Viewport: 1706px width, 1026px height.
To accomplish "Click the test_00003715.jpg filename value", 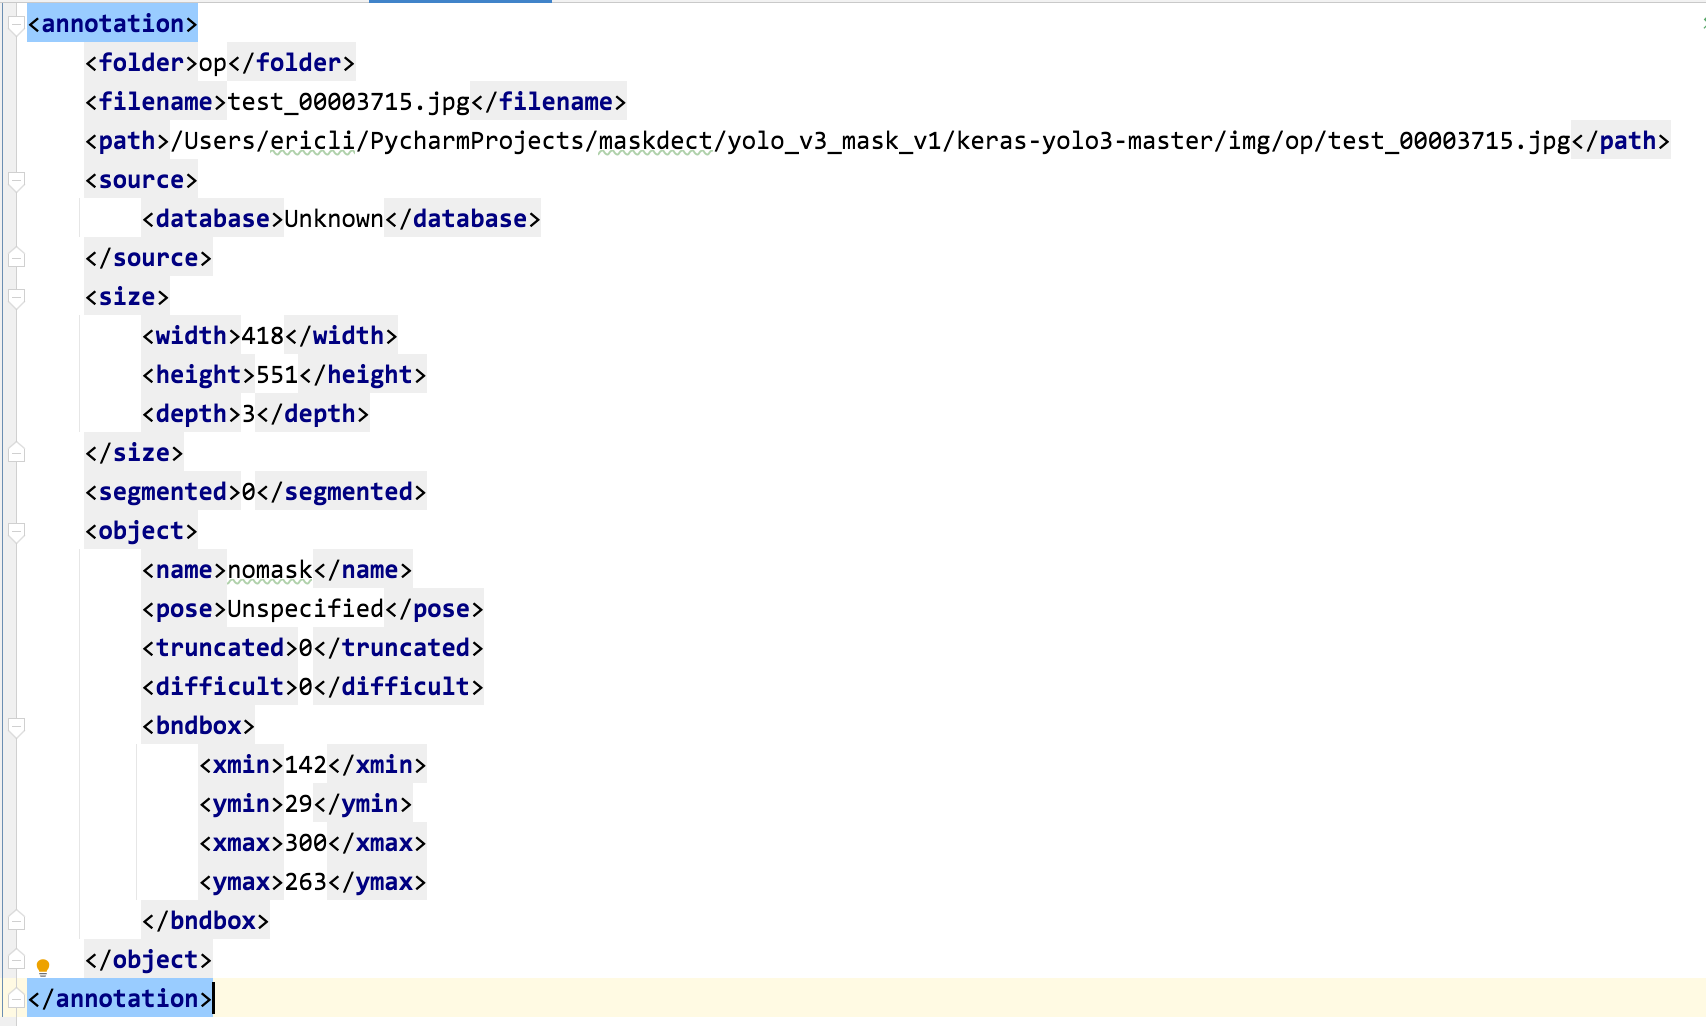I will (x=348, y=102).
